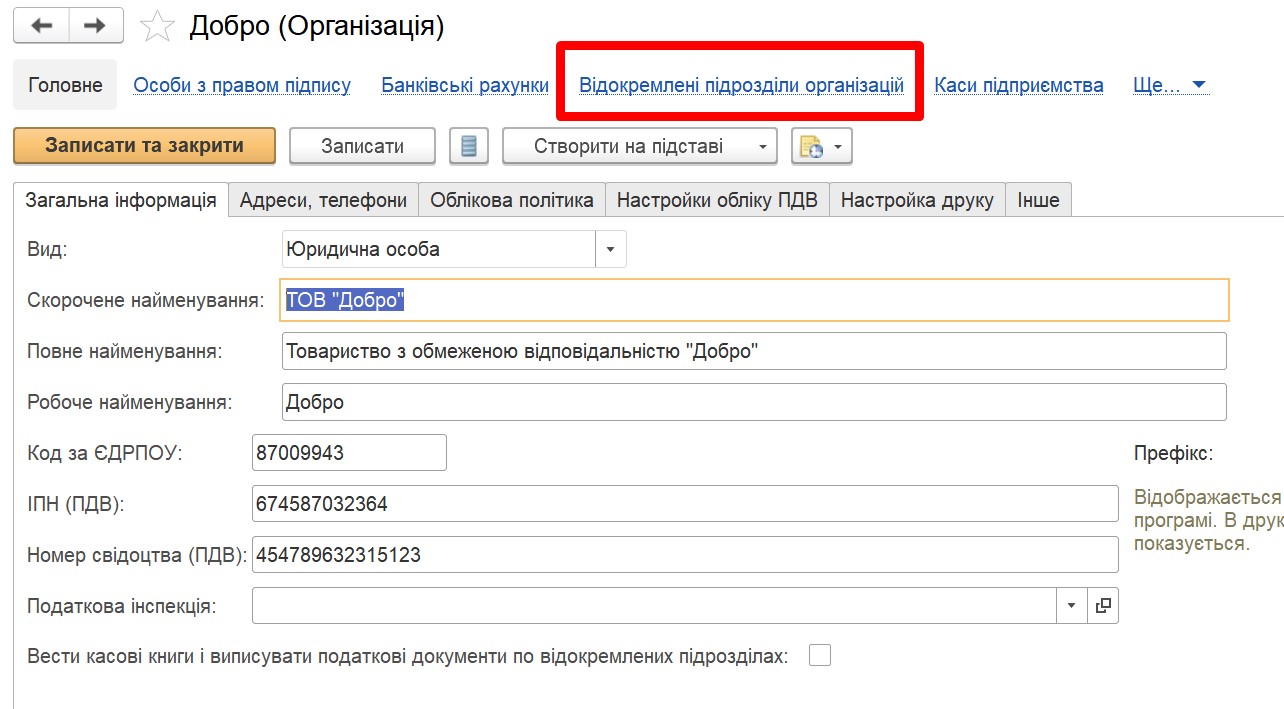
Task: Open Особи з правом підпису link
Action: 242,85
